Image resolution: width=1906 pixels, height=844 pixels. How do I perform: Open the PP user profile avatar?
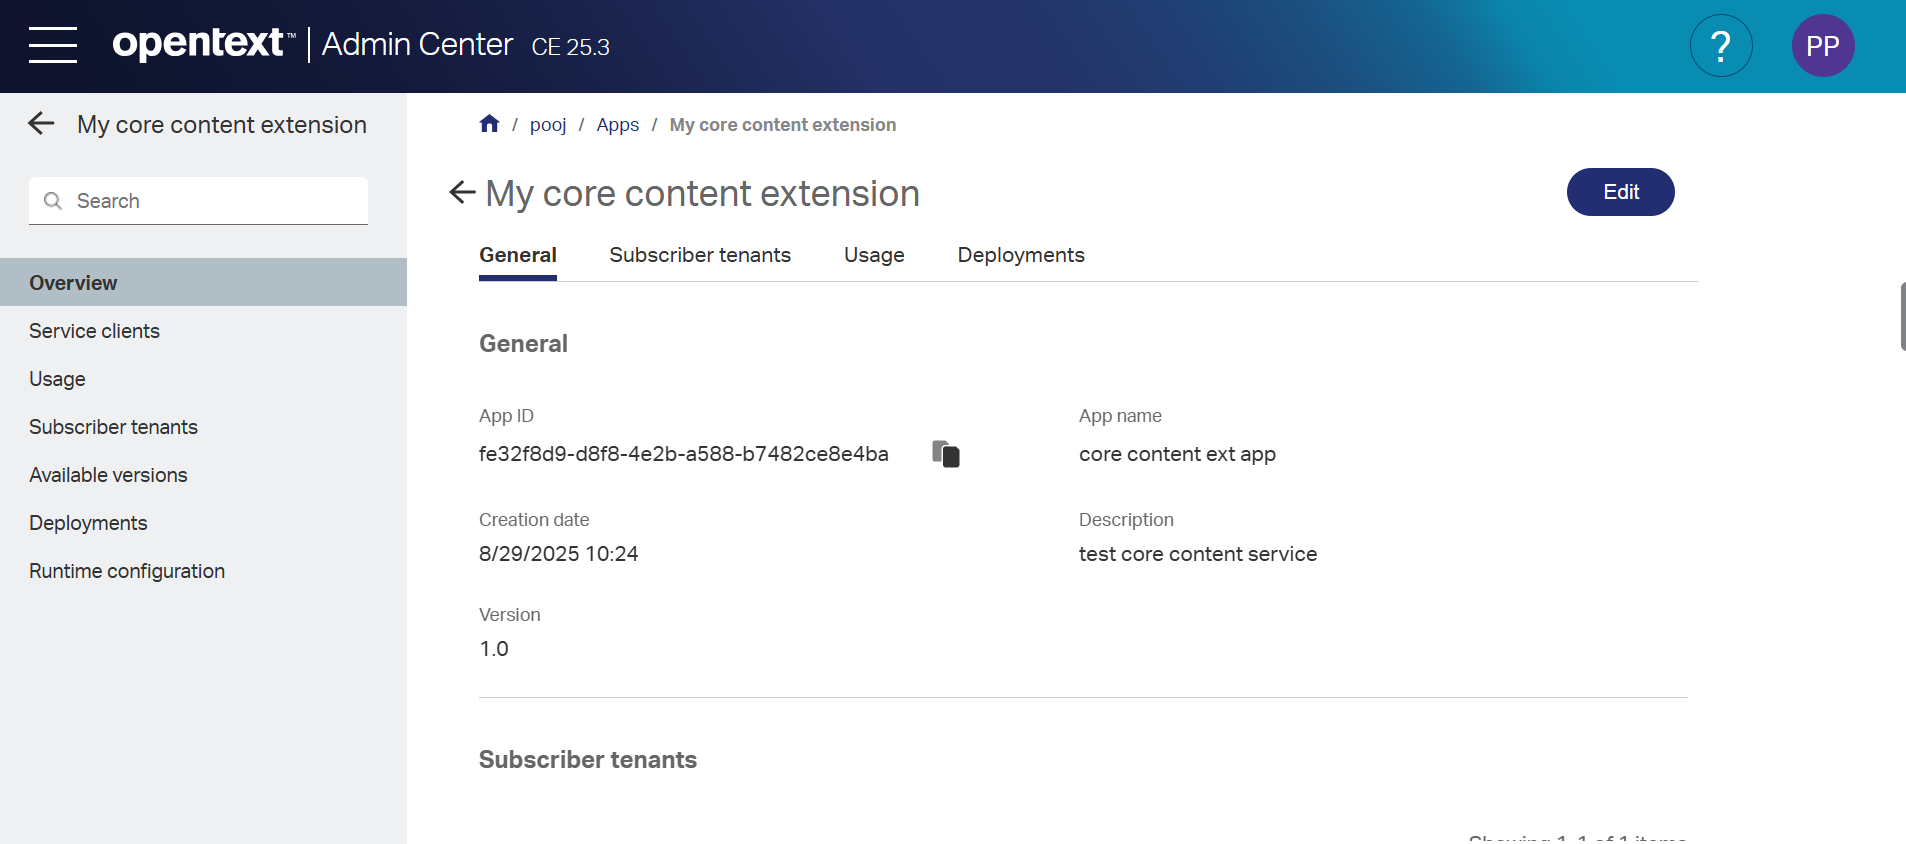coord(1822,46)
